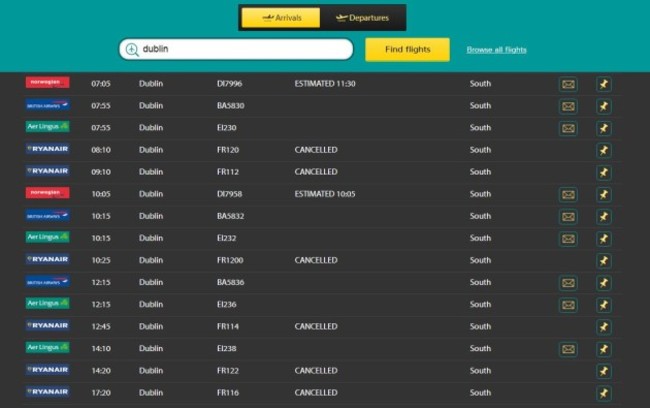650x408 pixels.
Task: Click British Airways logo on BA5832 row
Action: click(x=48, y=215)
